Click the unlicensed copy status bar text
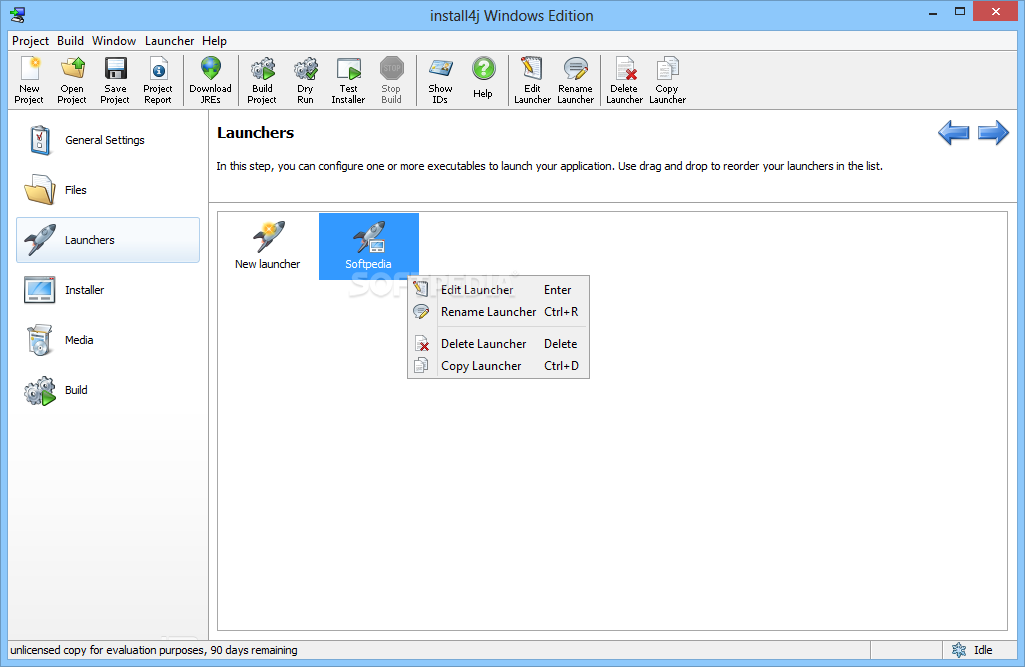Screen dimensions: 1025x667 pyautogui.click(x=154, y=650)
